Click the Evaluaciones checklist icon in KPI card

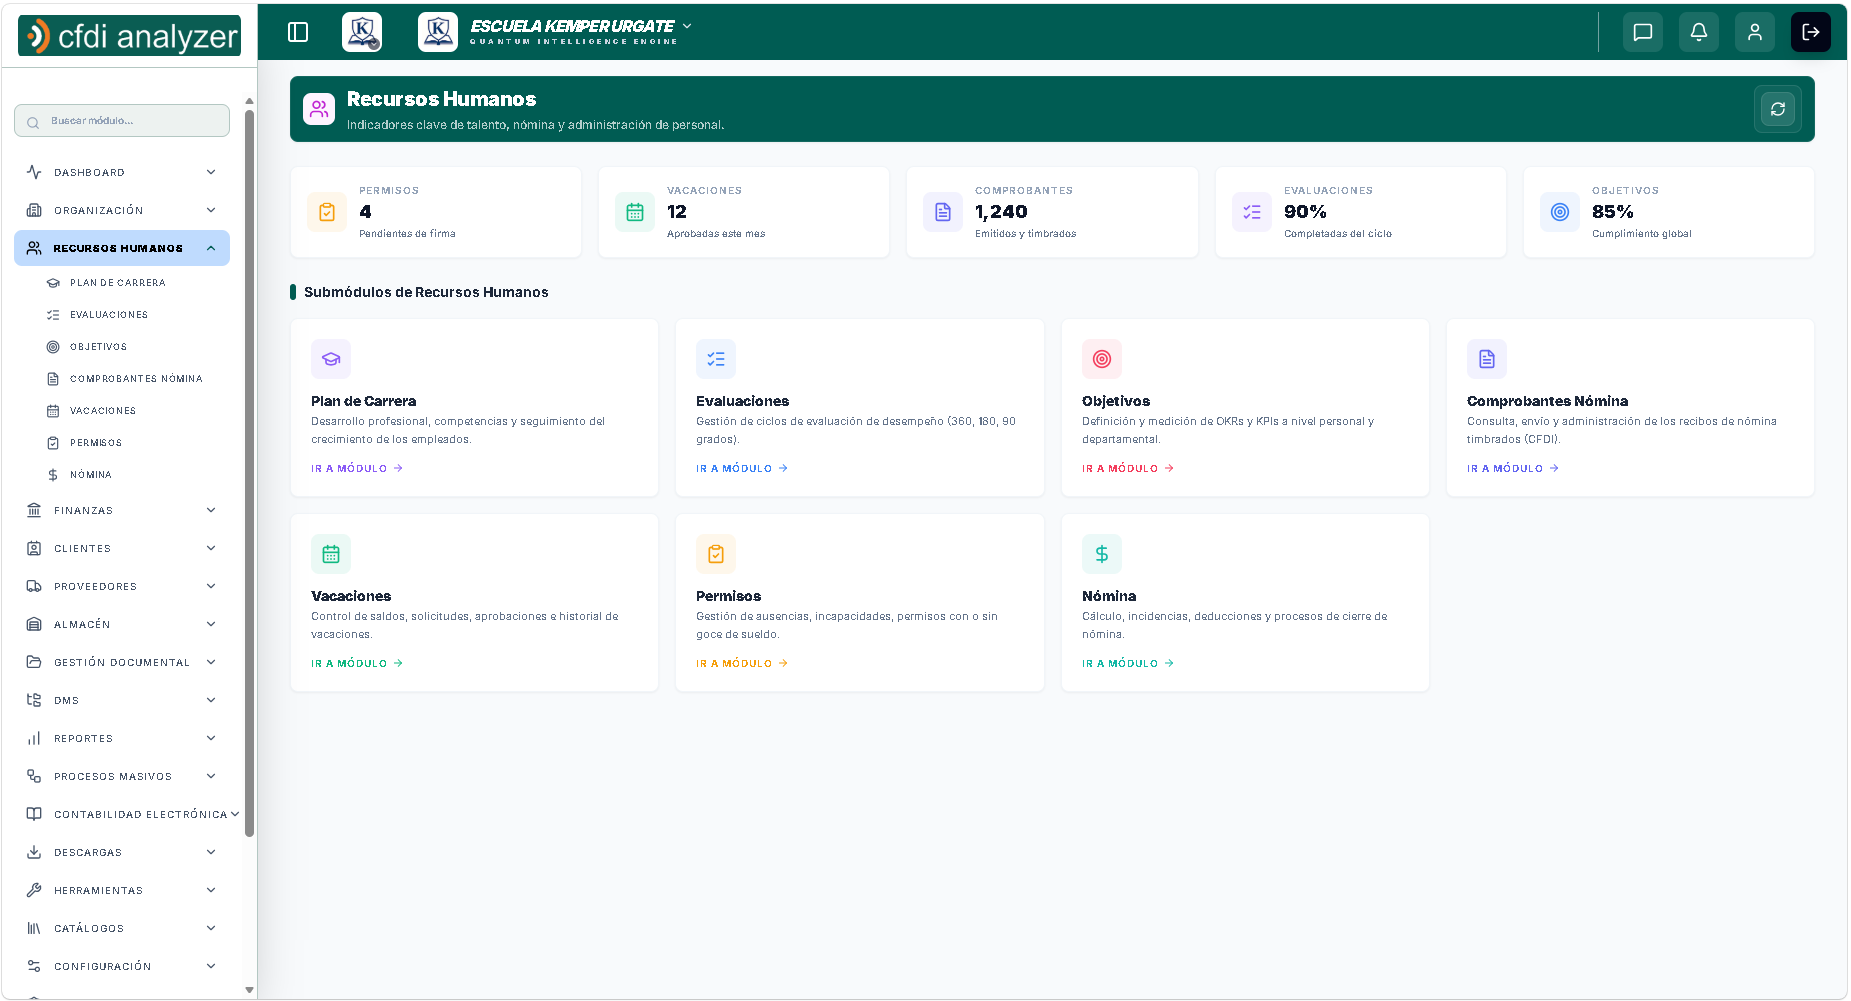click(1252, 212)
